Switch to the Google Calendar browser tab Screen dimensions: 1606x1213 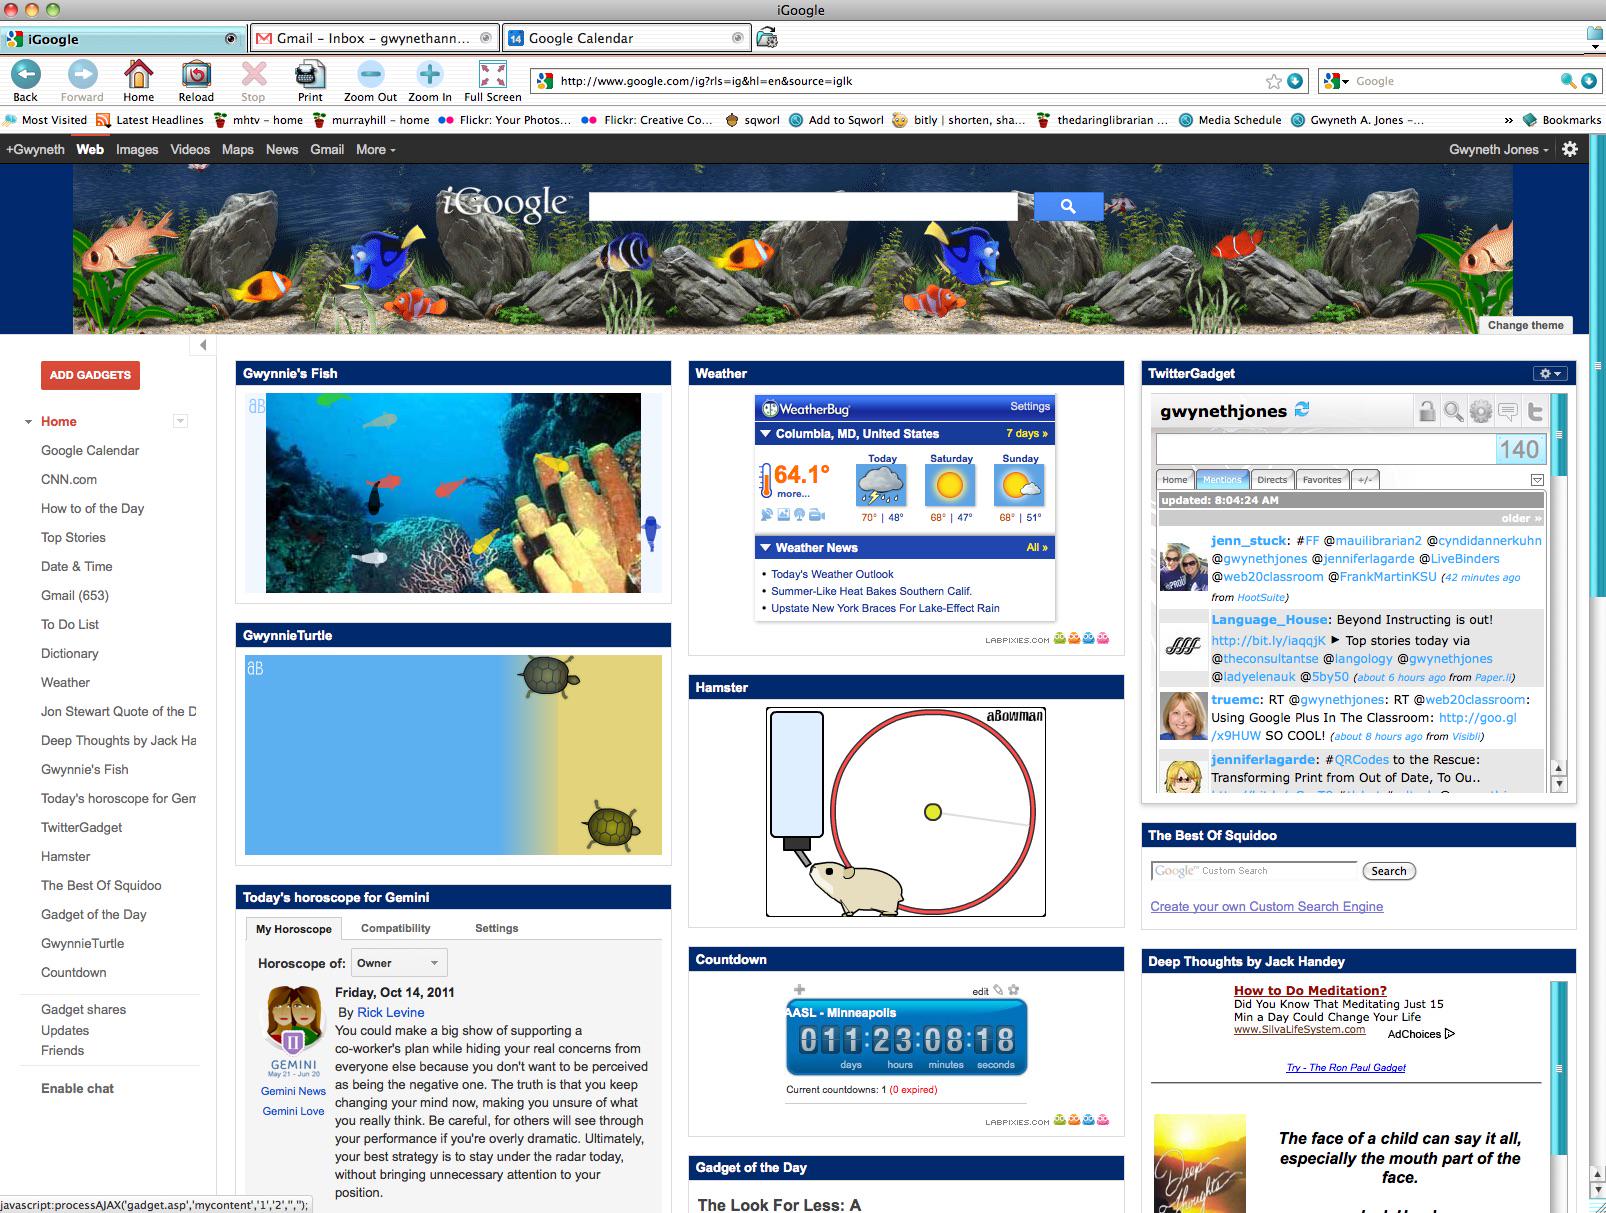(x=627, y=38)
